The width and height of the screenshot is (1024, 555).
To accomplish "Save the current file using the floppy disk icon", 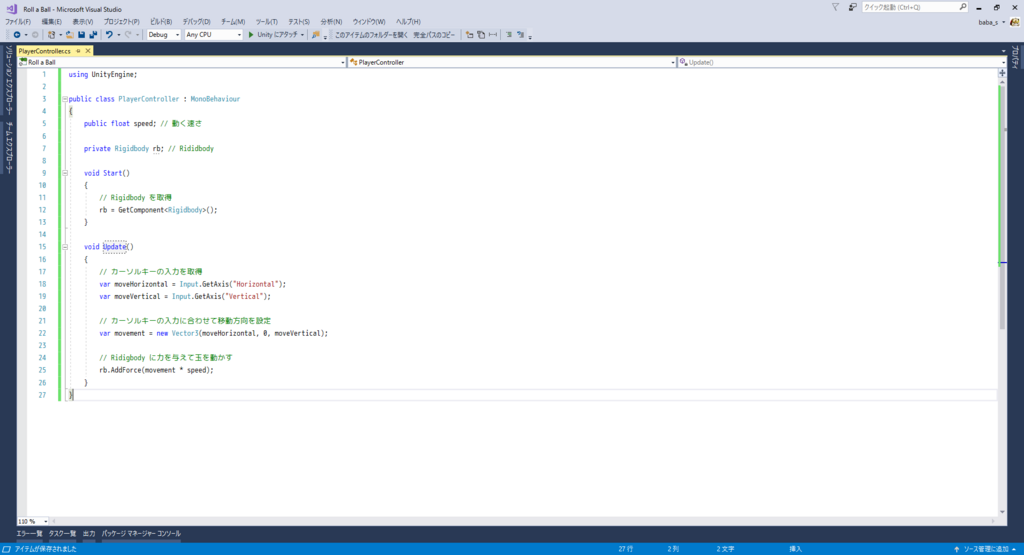I will tap(81, 35).
